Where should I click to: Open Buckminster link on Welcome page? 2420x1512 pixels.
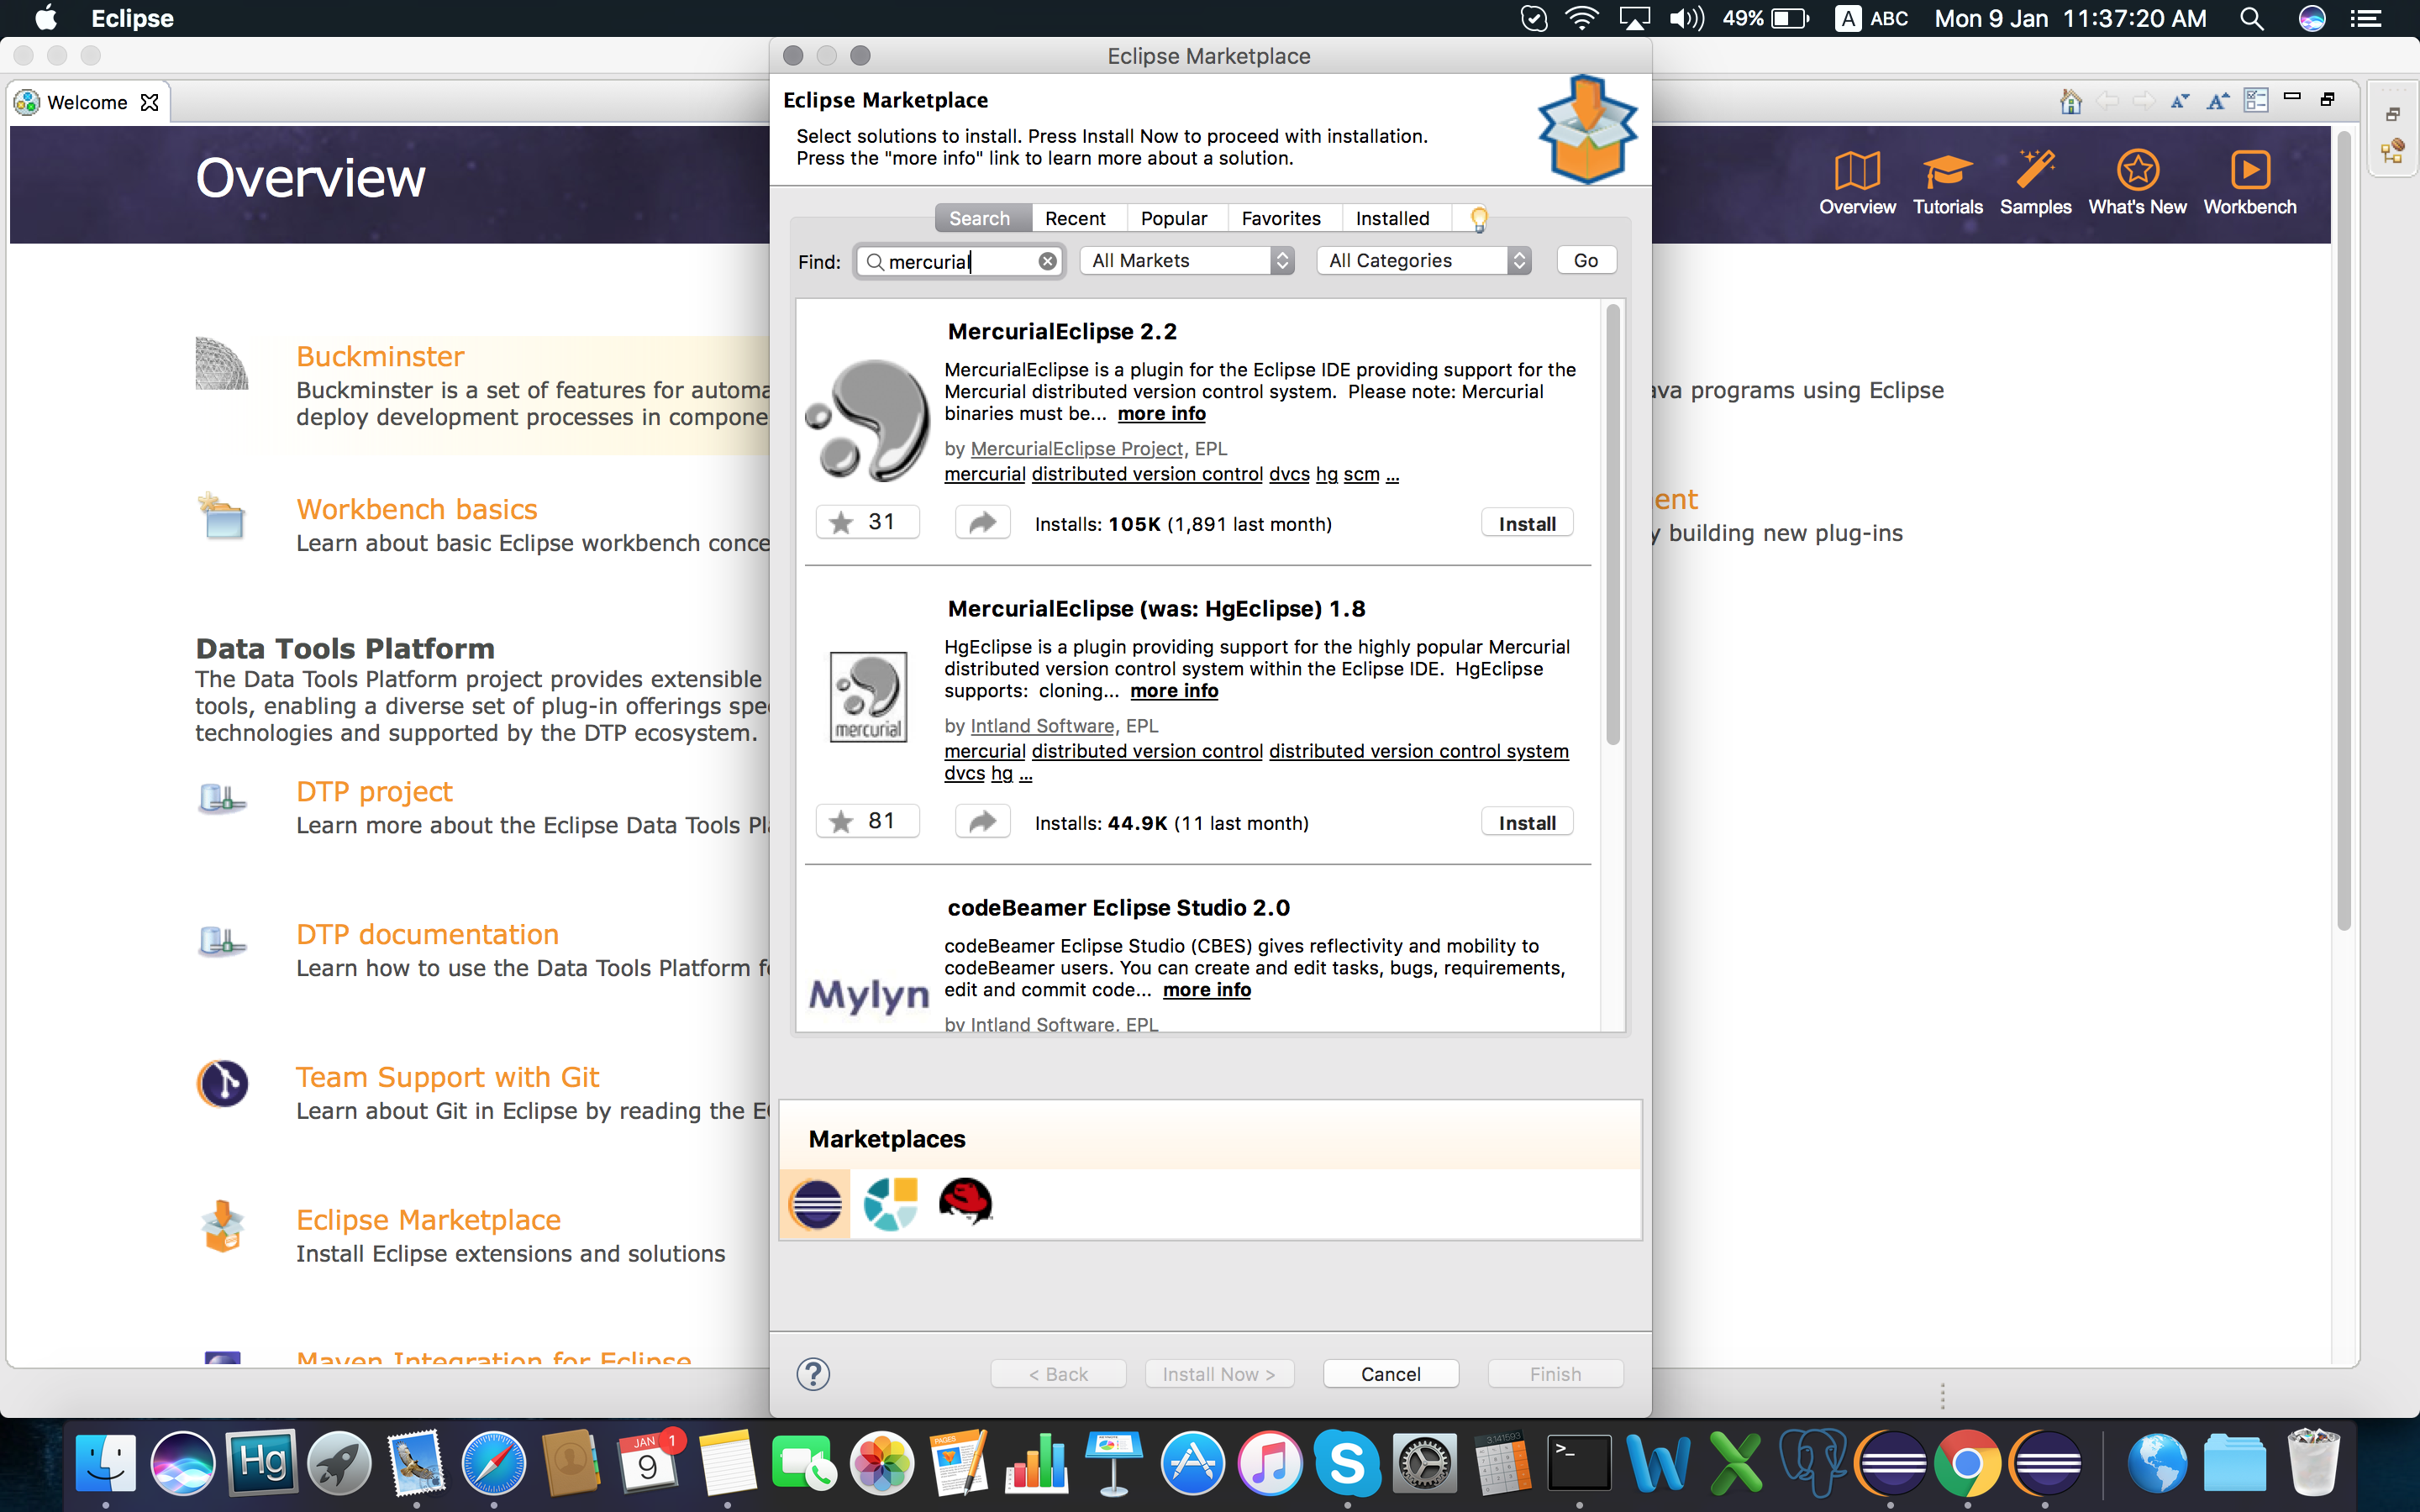click(x=380, y=357)
